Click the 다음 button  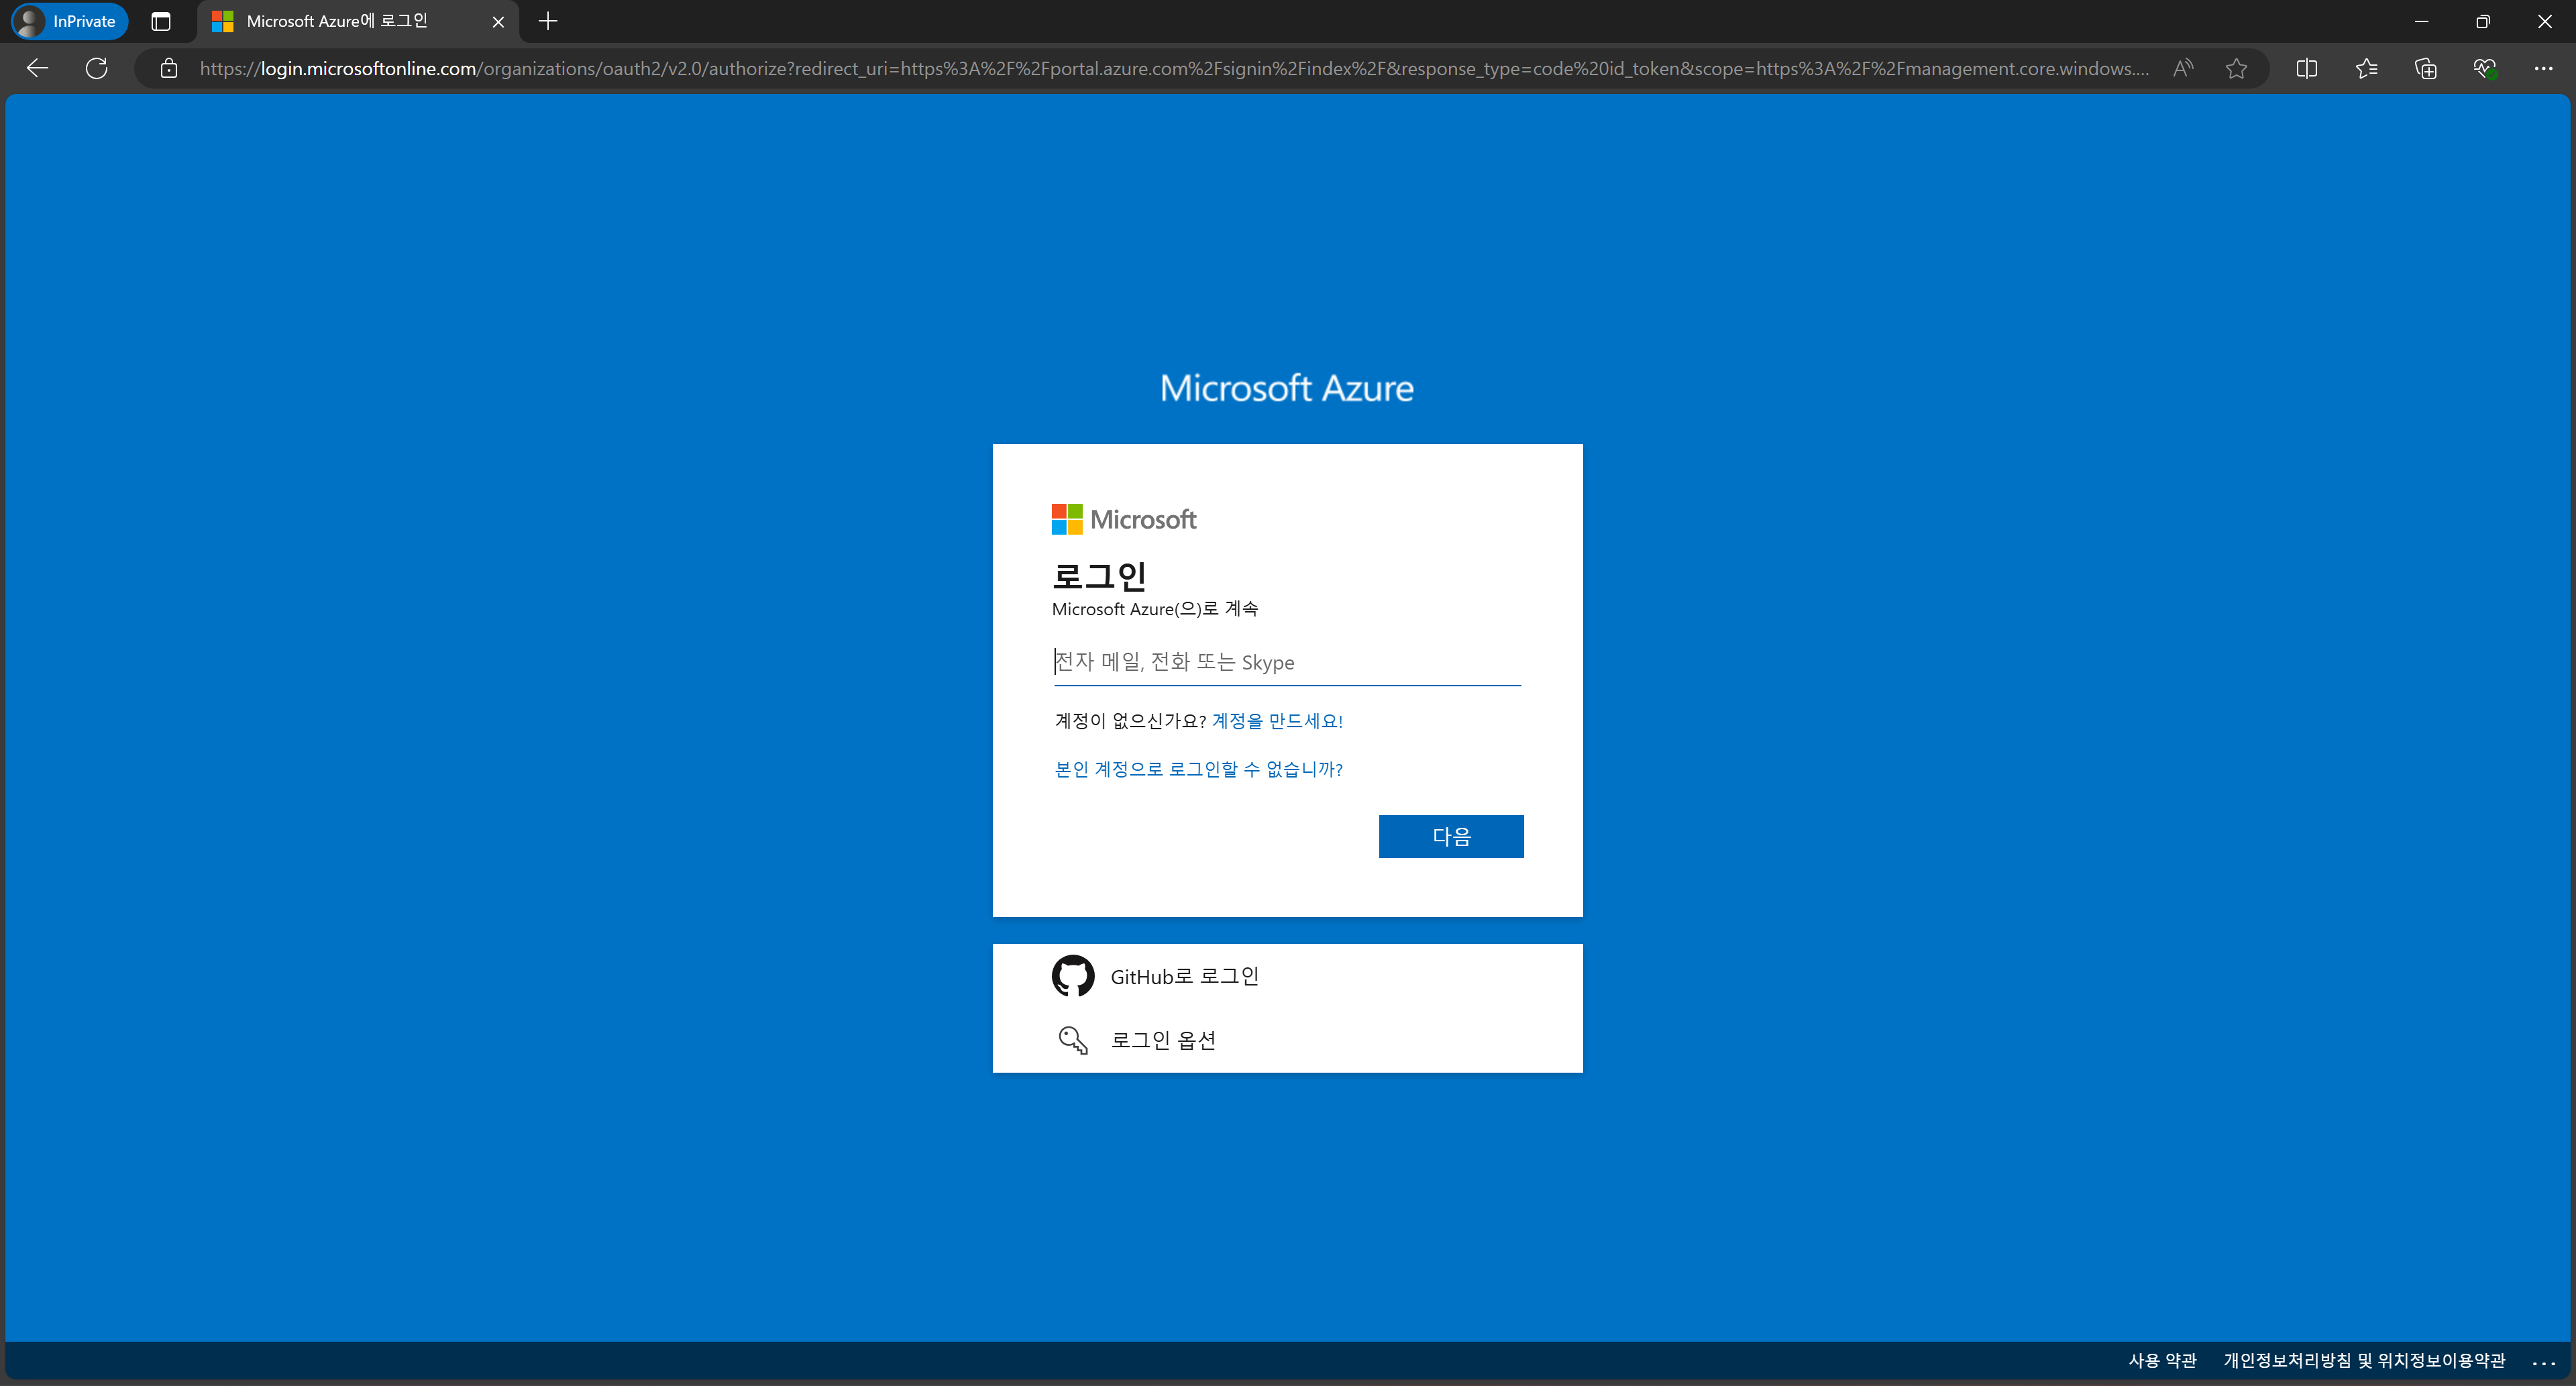pyautogui.click(x=1450, y=836)
